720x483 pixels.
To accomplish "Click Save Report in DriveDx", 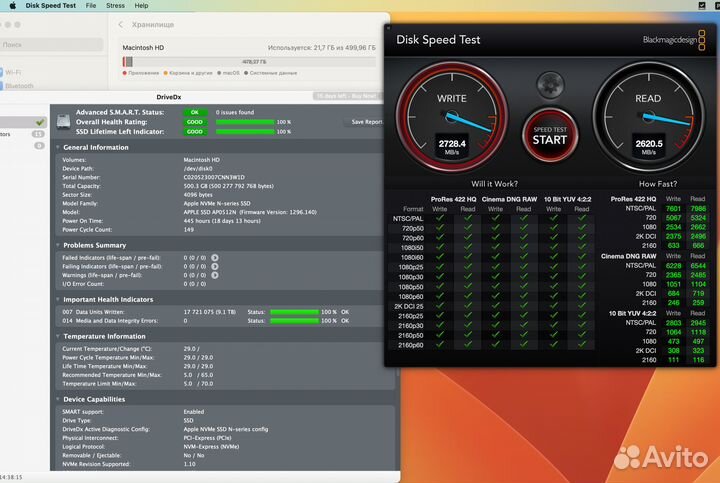I will tap(366, 122).
